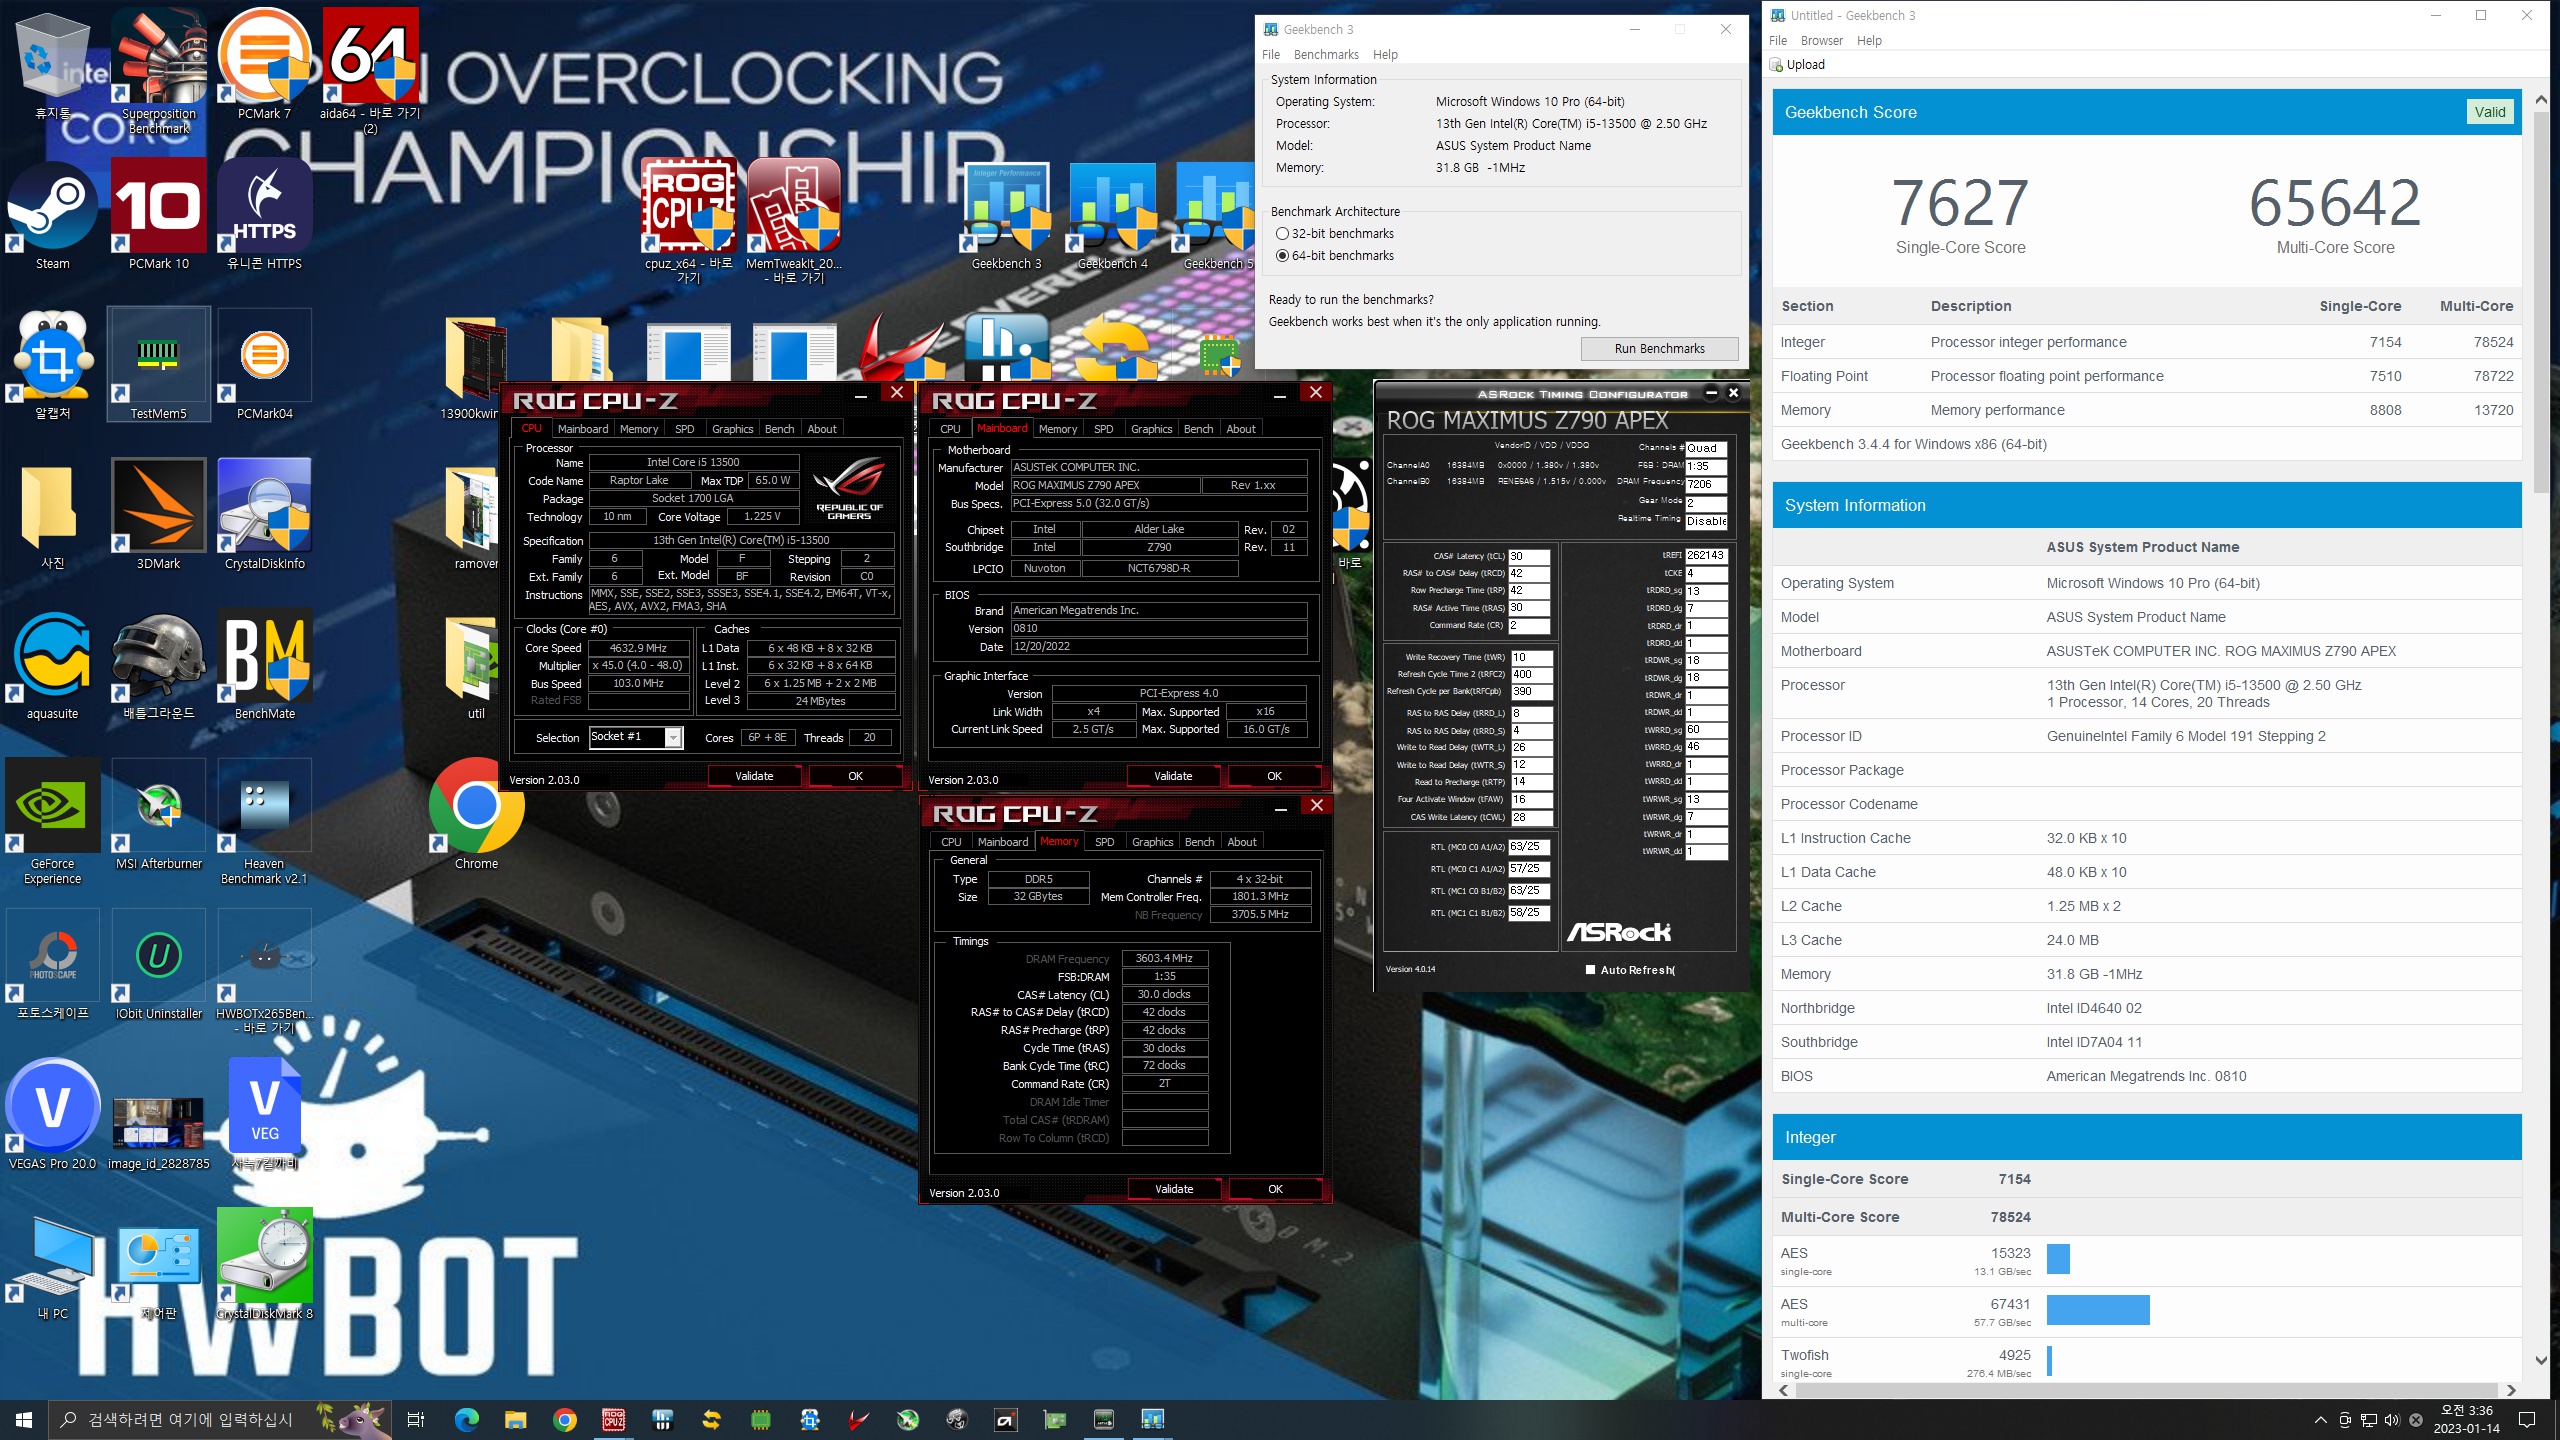The image size is (2560, 1440).
Task: Open IObit Uninstaller desktop icon
Action: (159, 965)
